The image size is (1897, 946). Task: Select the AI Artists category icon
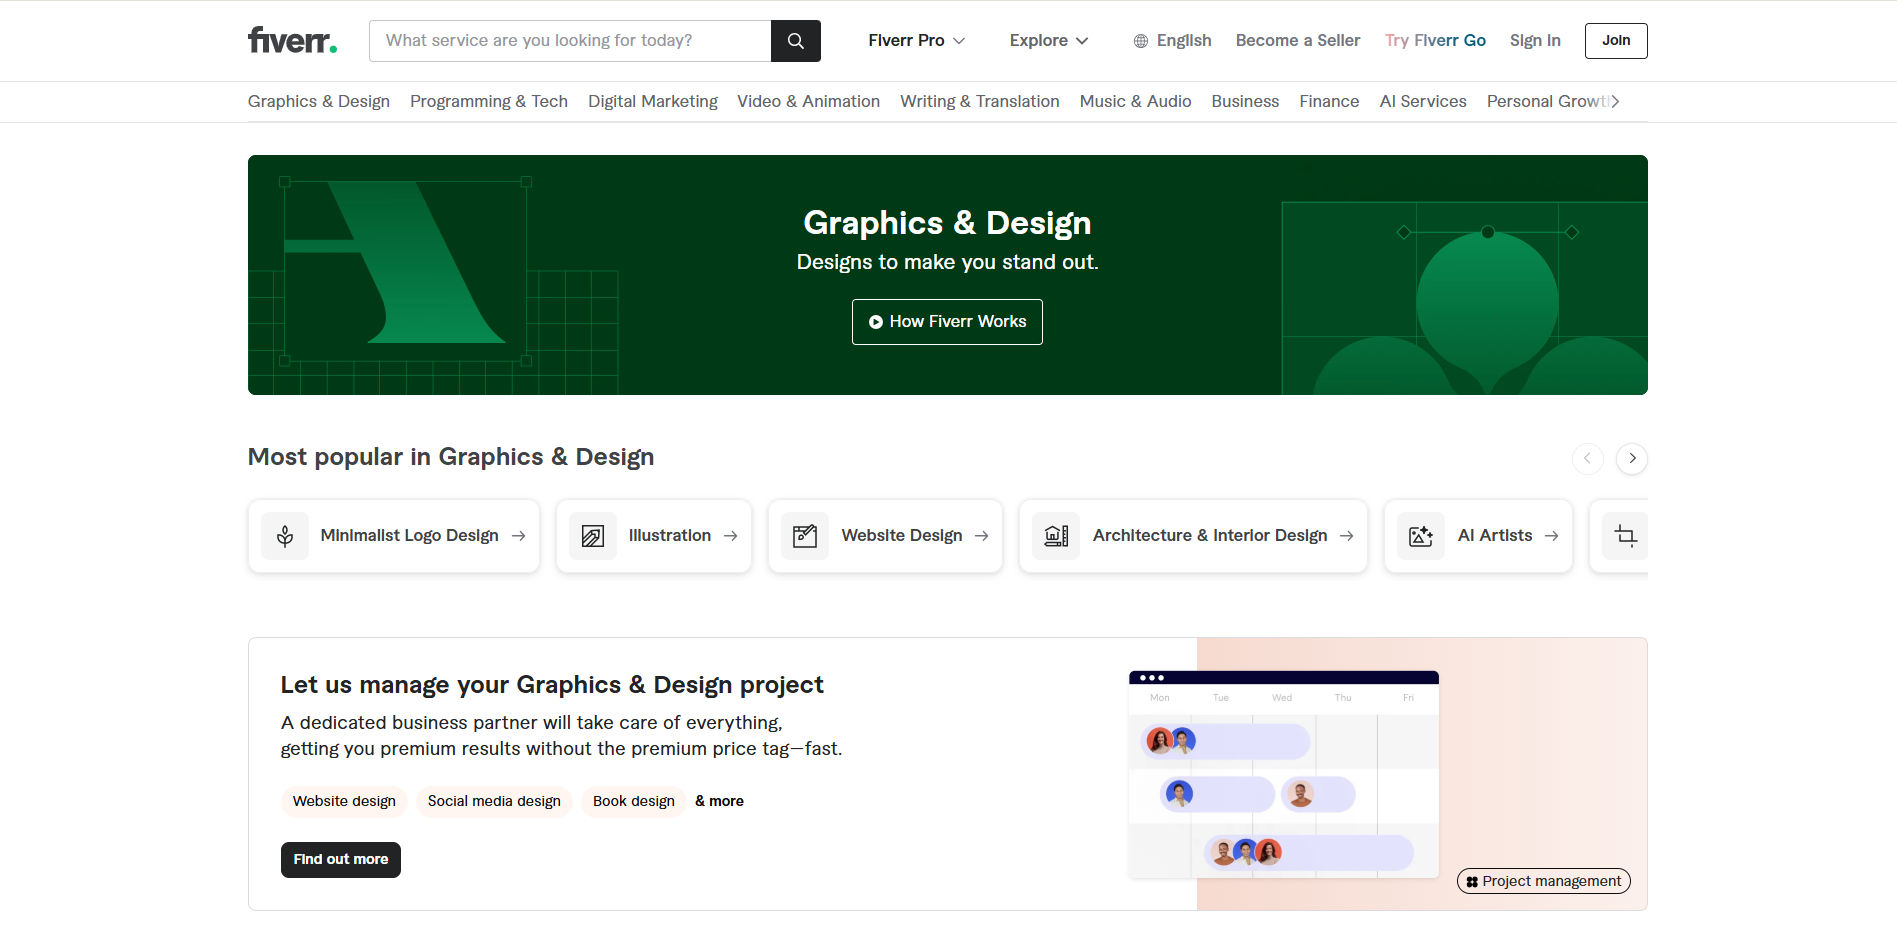pyautogui.click(x=1420, y=535)
